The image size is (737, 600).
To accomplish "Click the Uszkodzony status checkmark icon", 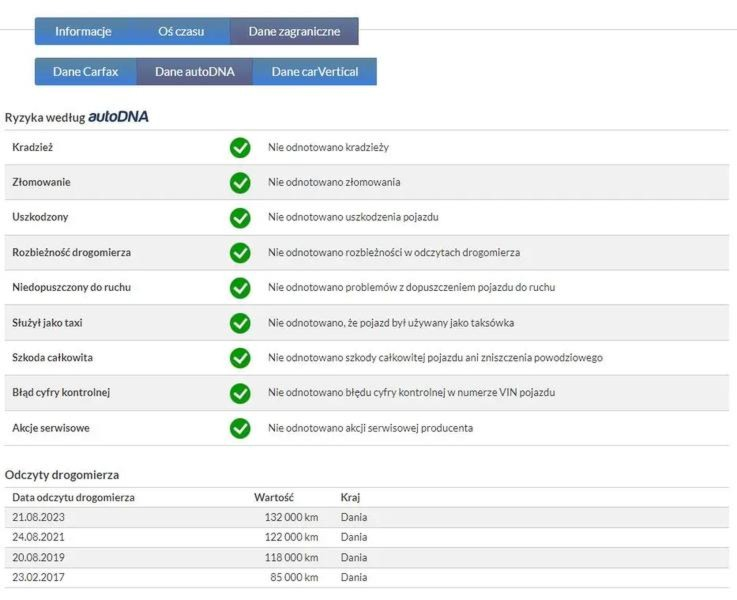I will [240, 218].
